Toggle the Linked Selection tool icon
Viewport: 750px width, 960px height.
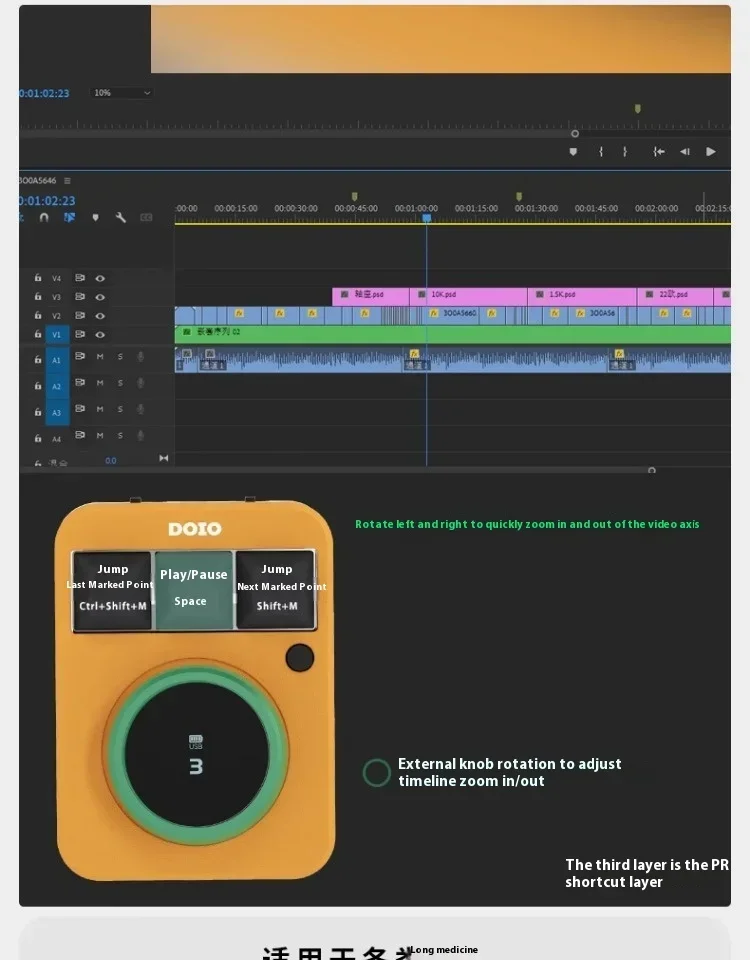pos(69,217)
